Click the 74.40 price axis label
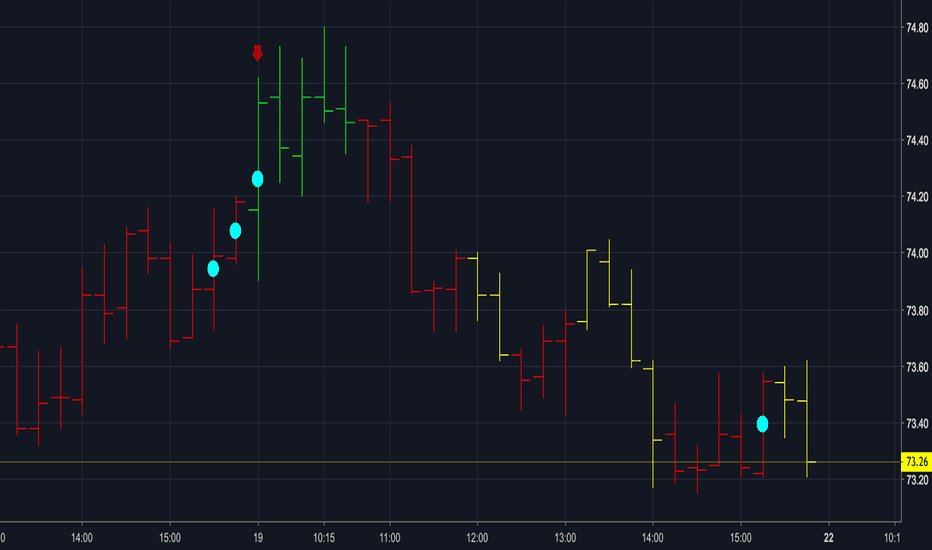932x550 pixels. 917,141
